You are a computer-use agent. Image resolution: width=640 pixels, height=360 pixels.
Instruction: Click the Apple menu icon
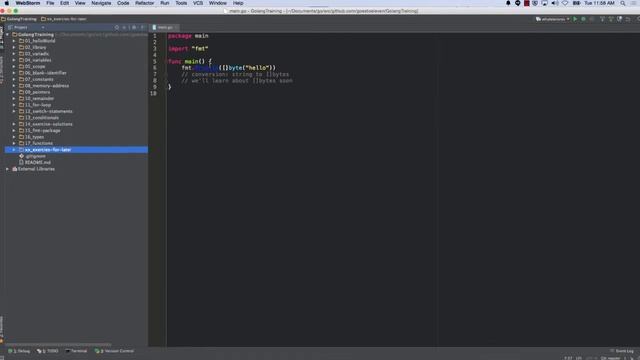point(7,3)
